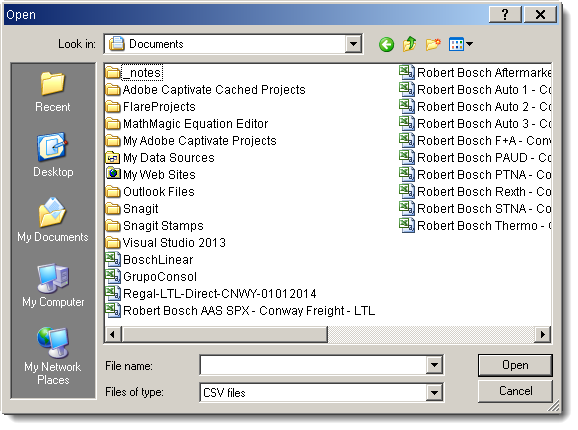Screen dimensions: 578x430
Task: Select the Snagit Stamps folder
Action: [154, 225]
